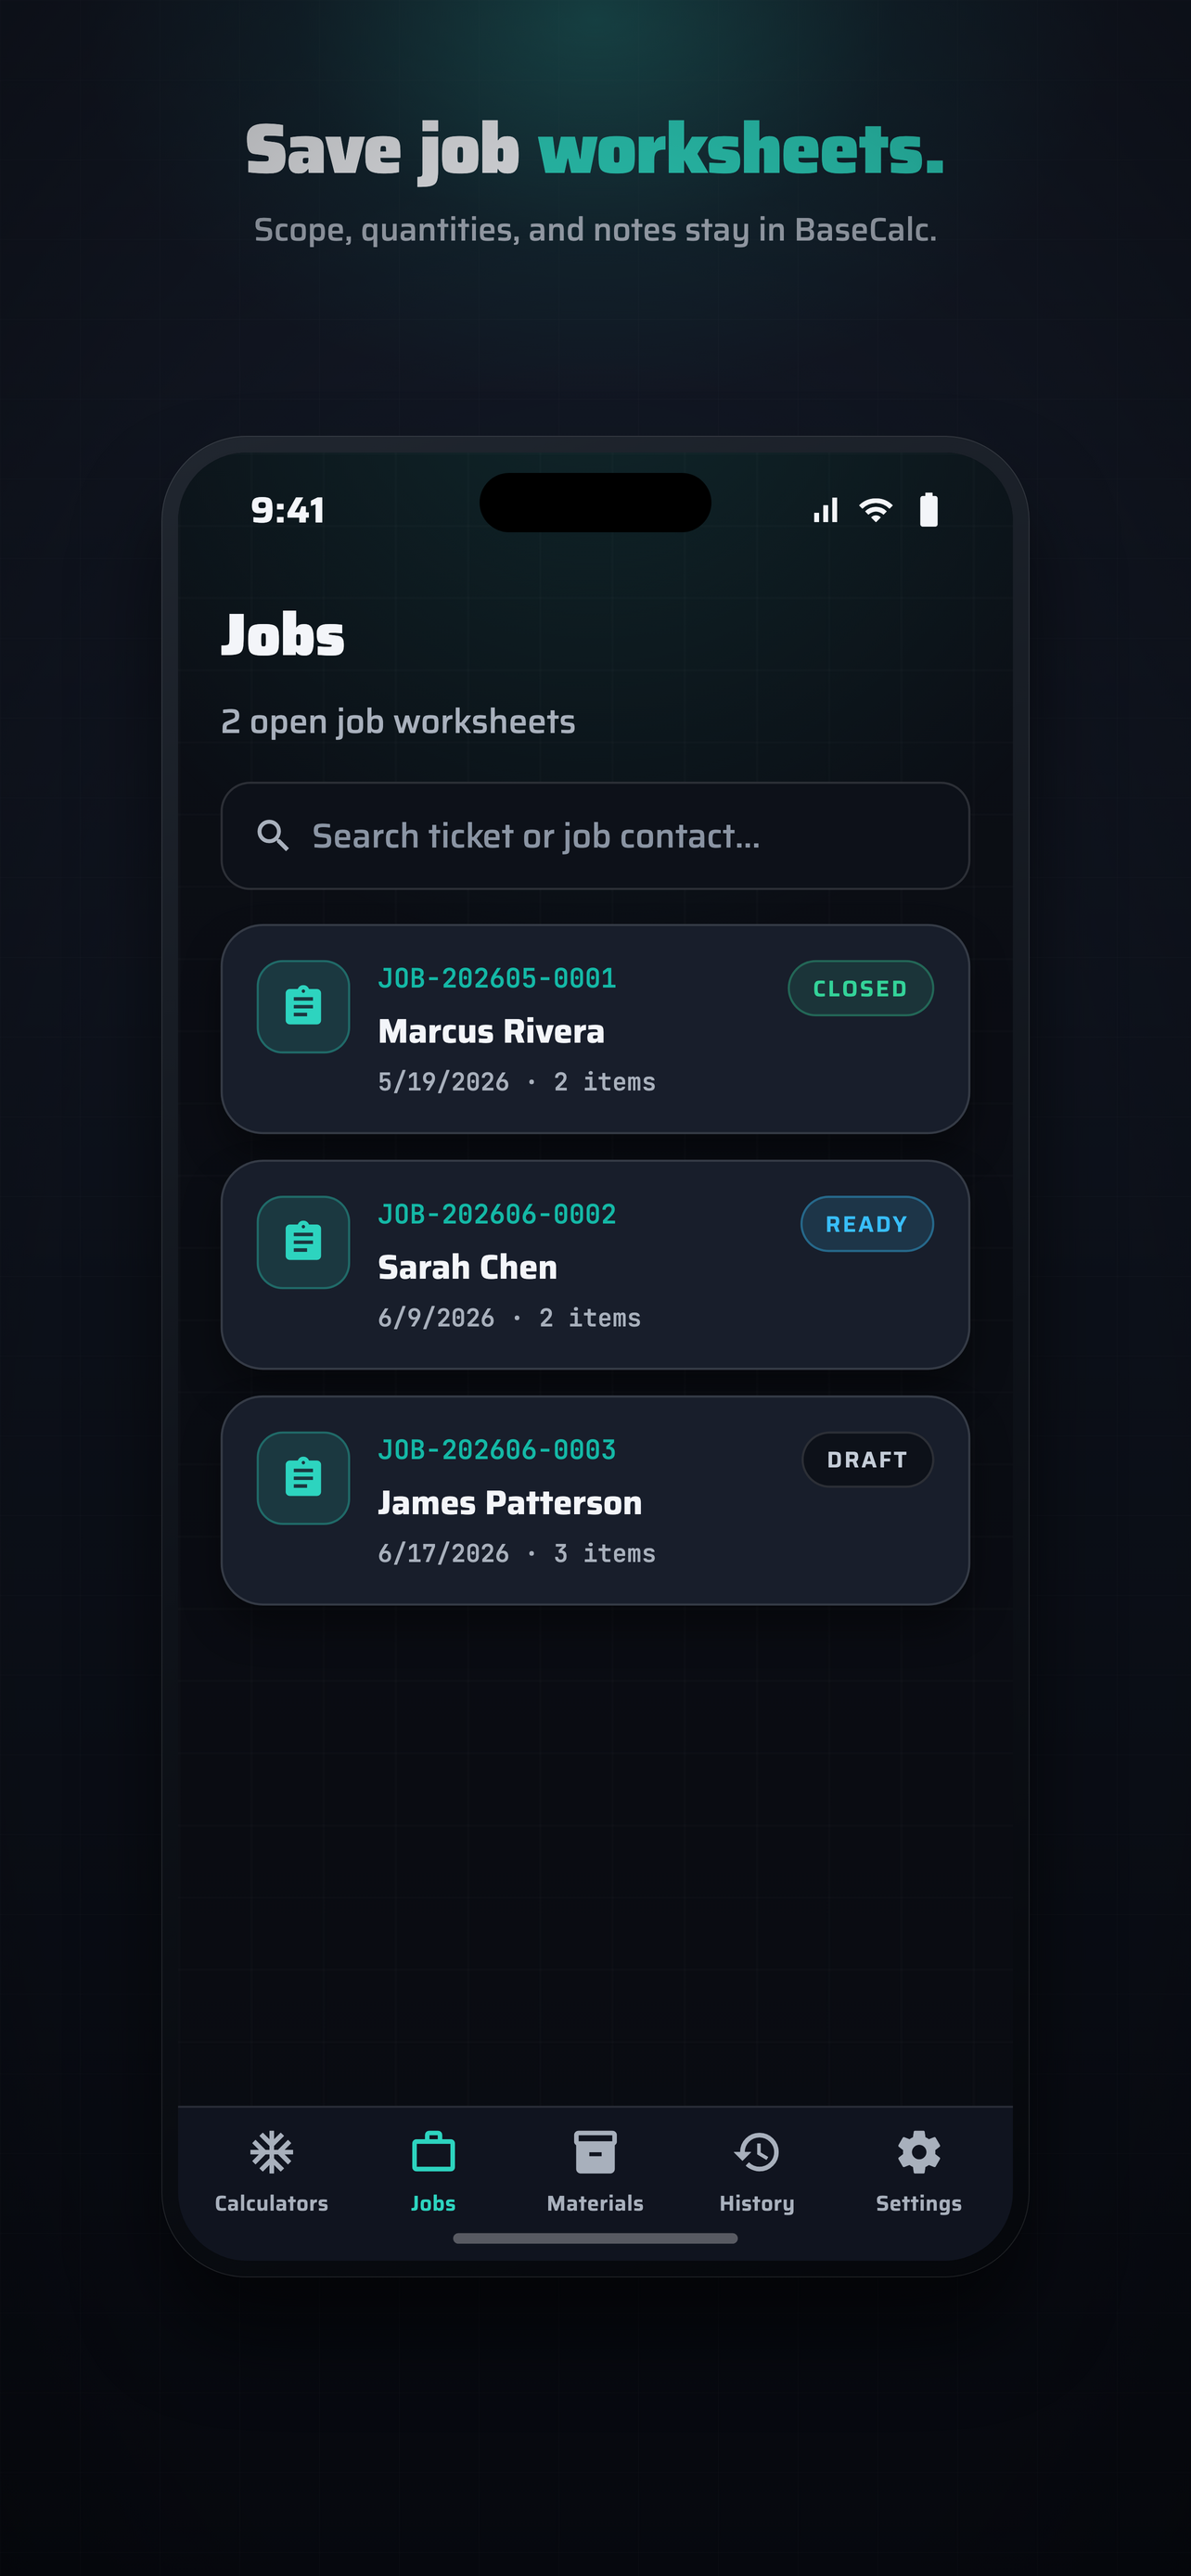Image resolution: width=1191 pixels, height=2576 pixels.
Task: Open job JOB-202605-0001 ticket number
Action: click(497, 978)
